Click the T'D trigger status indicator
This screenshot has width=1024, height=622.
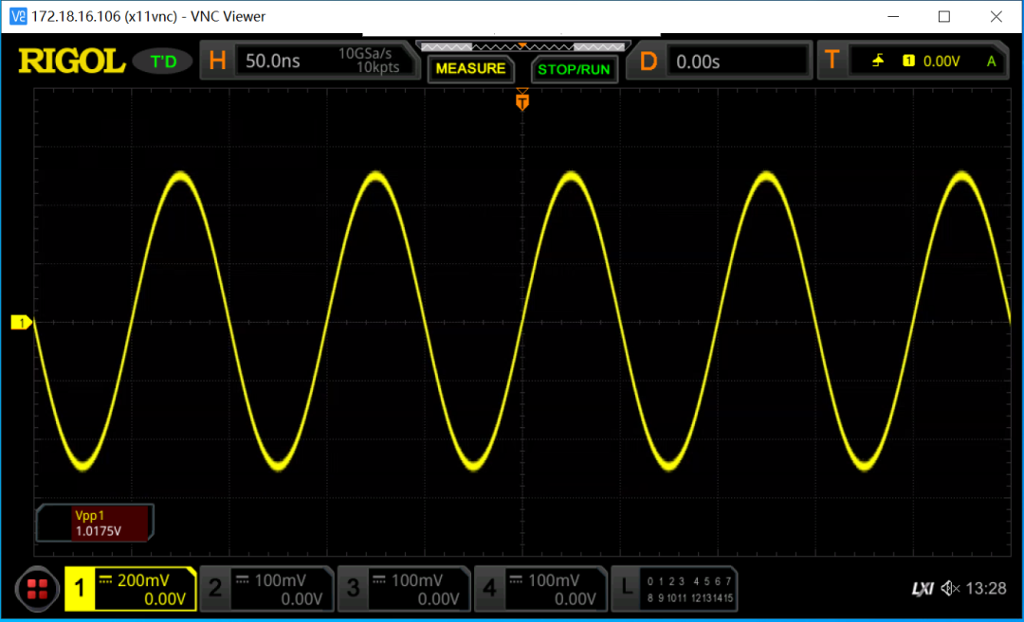(163, 62)
